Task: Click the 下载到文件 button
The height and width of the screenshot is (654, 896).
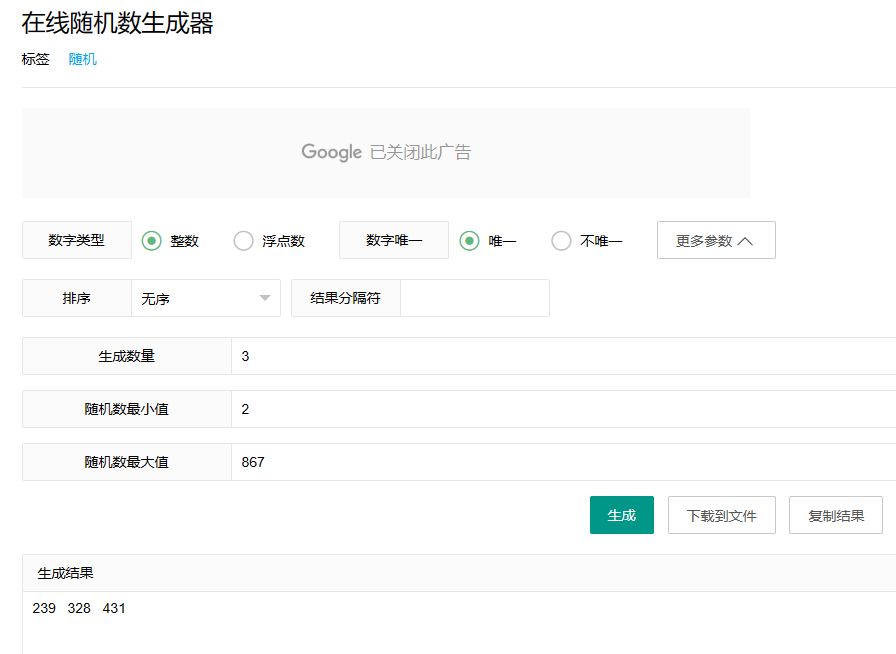Action: 721,515
